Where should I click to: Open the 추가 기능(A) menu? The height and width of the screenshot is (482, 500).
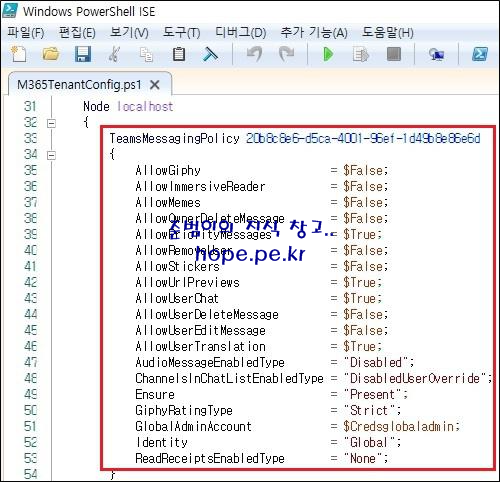click(x=314, y=32)
